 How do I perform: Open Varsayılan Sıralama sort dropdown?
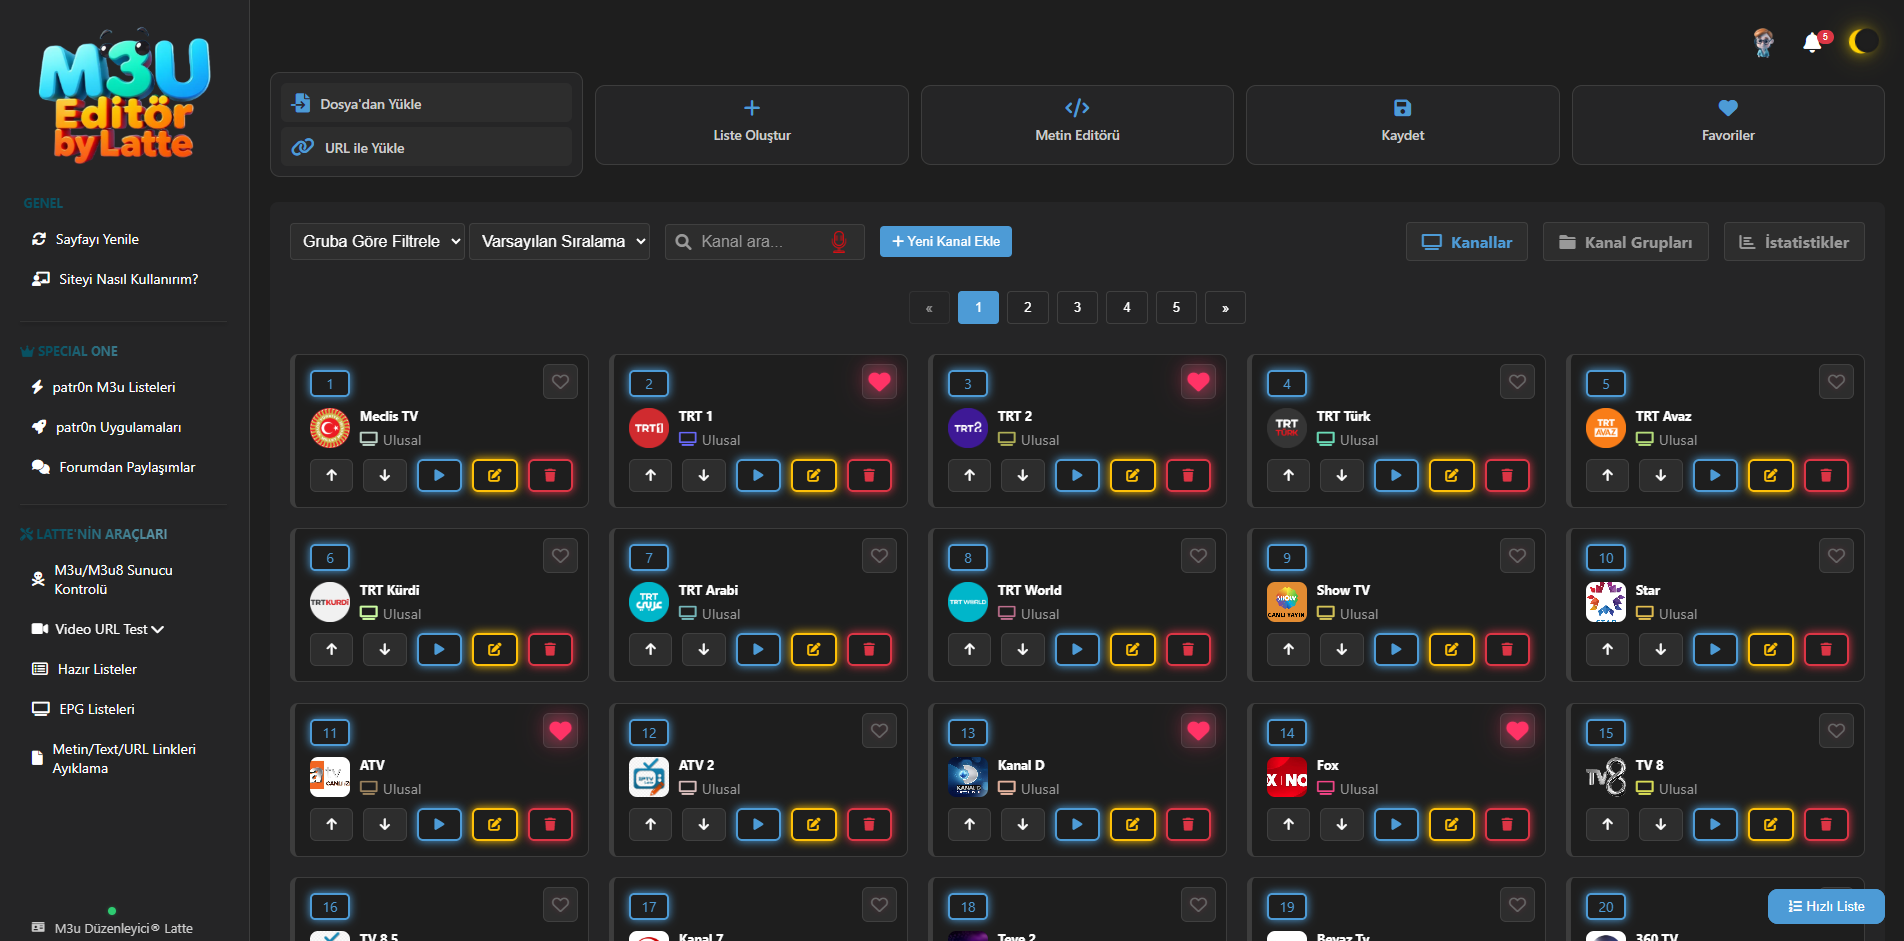(x=559, y=241)
